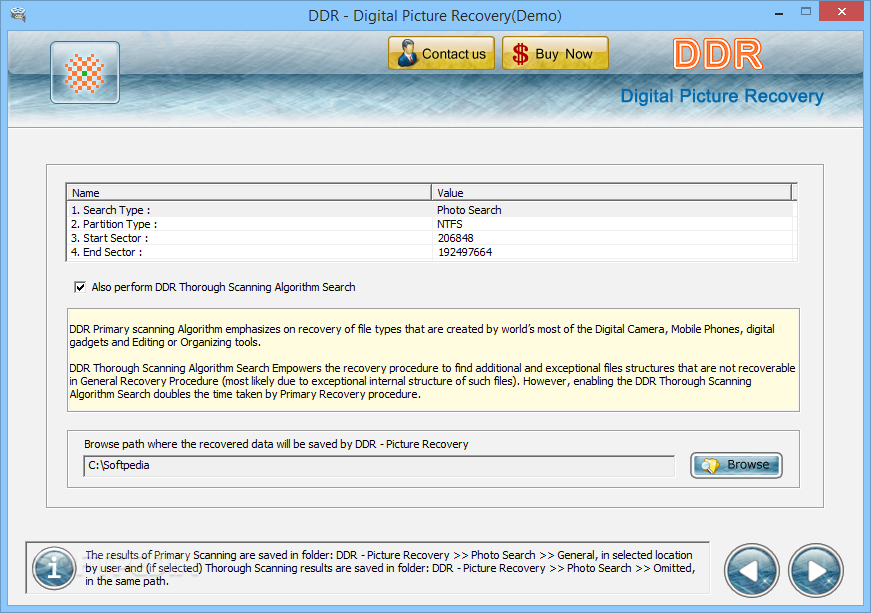Select the '4. End Sector :' row
The width and height of the screenshot is (871, 613).
[431, 252]
